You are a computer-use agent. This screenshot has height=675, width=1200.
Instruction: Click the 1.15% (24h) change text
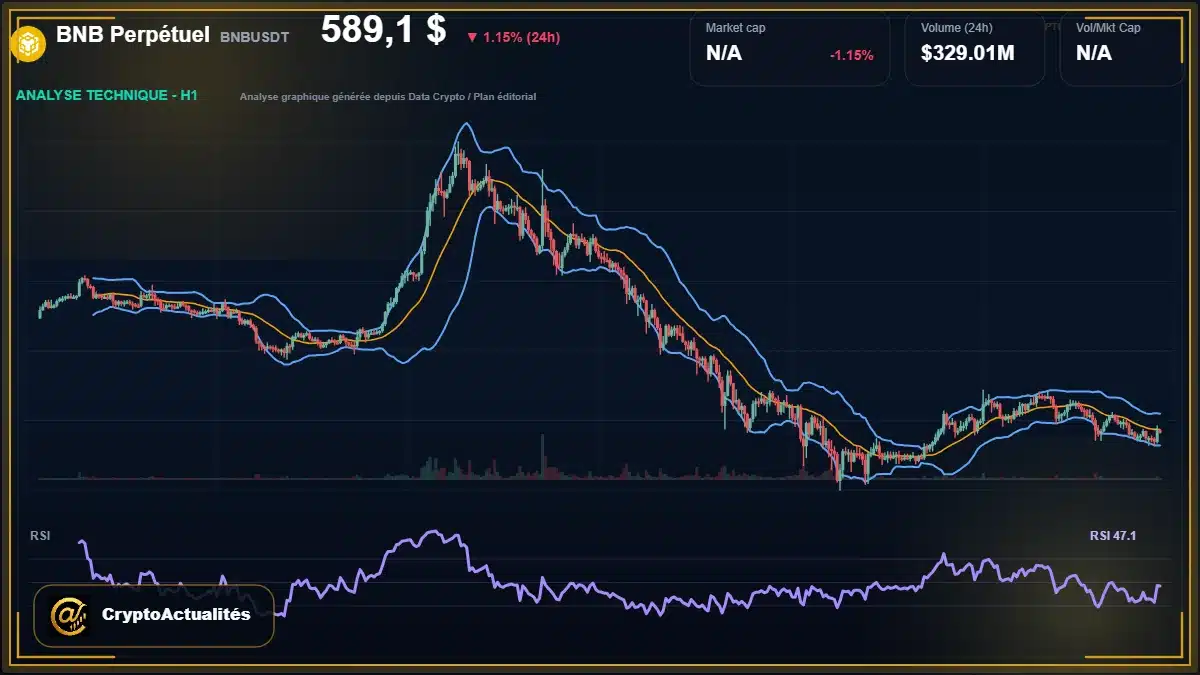pos(521,38)
